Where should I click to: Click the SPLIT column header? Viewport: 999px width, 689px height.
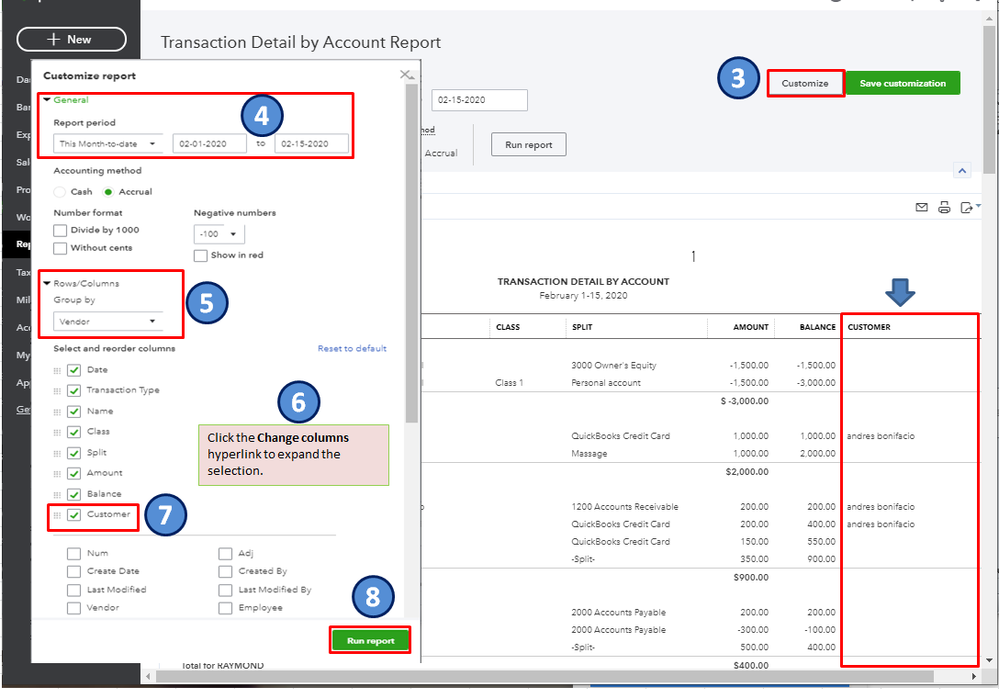pyautogui.click(x=582, y=327)
